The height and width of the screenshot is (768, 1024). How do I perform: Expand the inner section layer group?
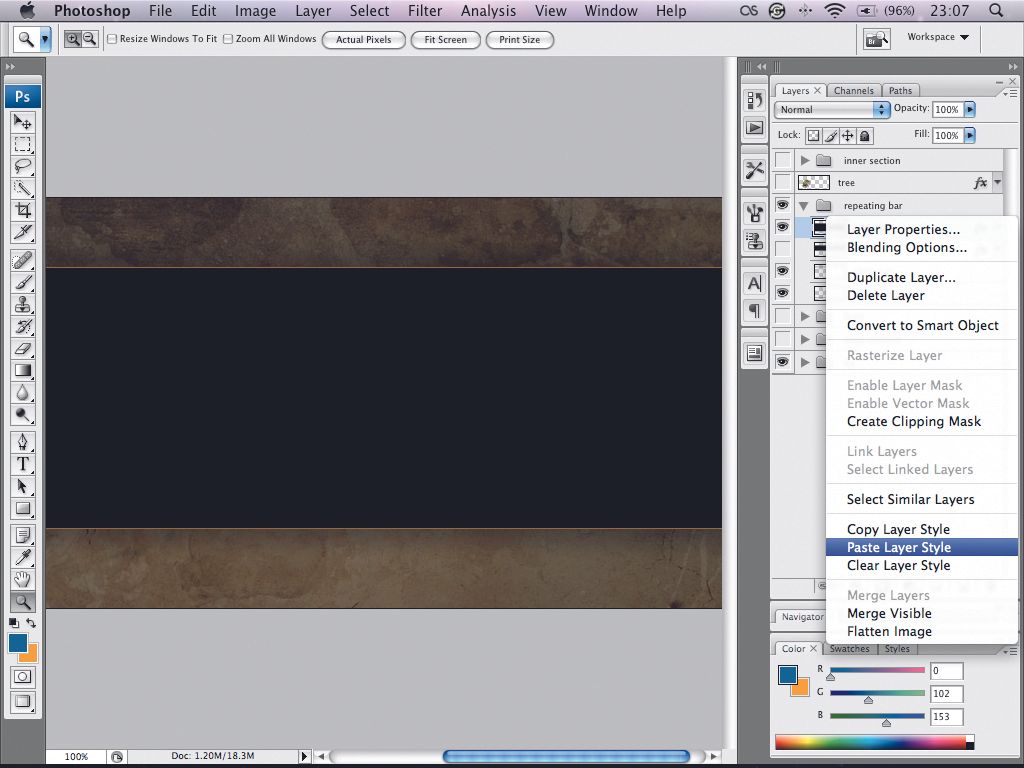click(806, 159)
